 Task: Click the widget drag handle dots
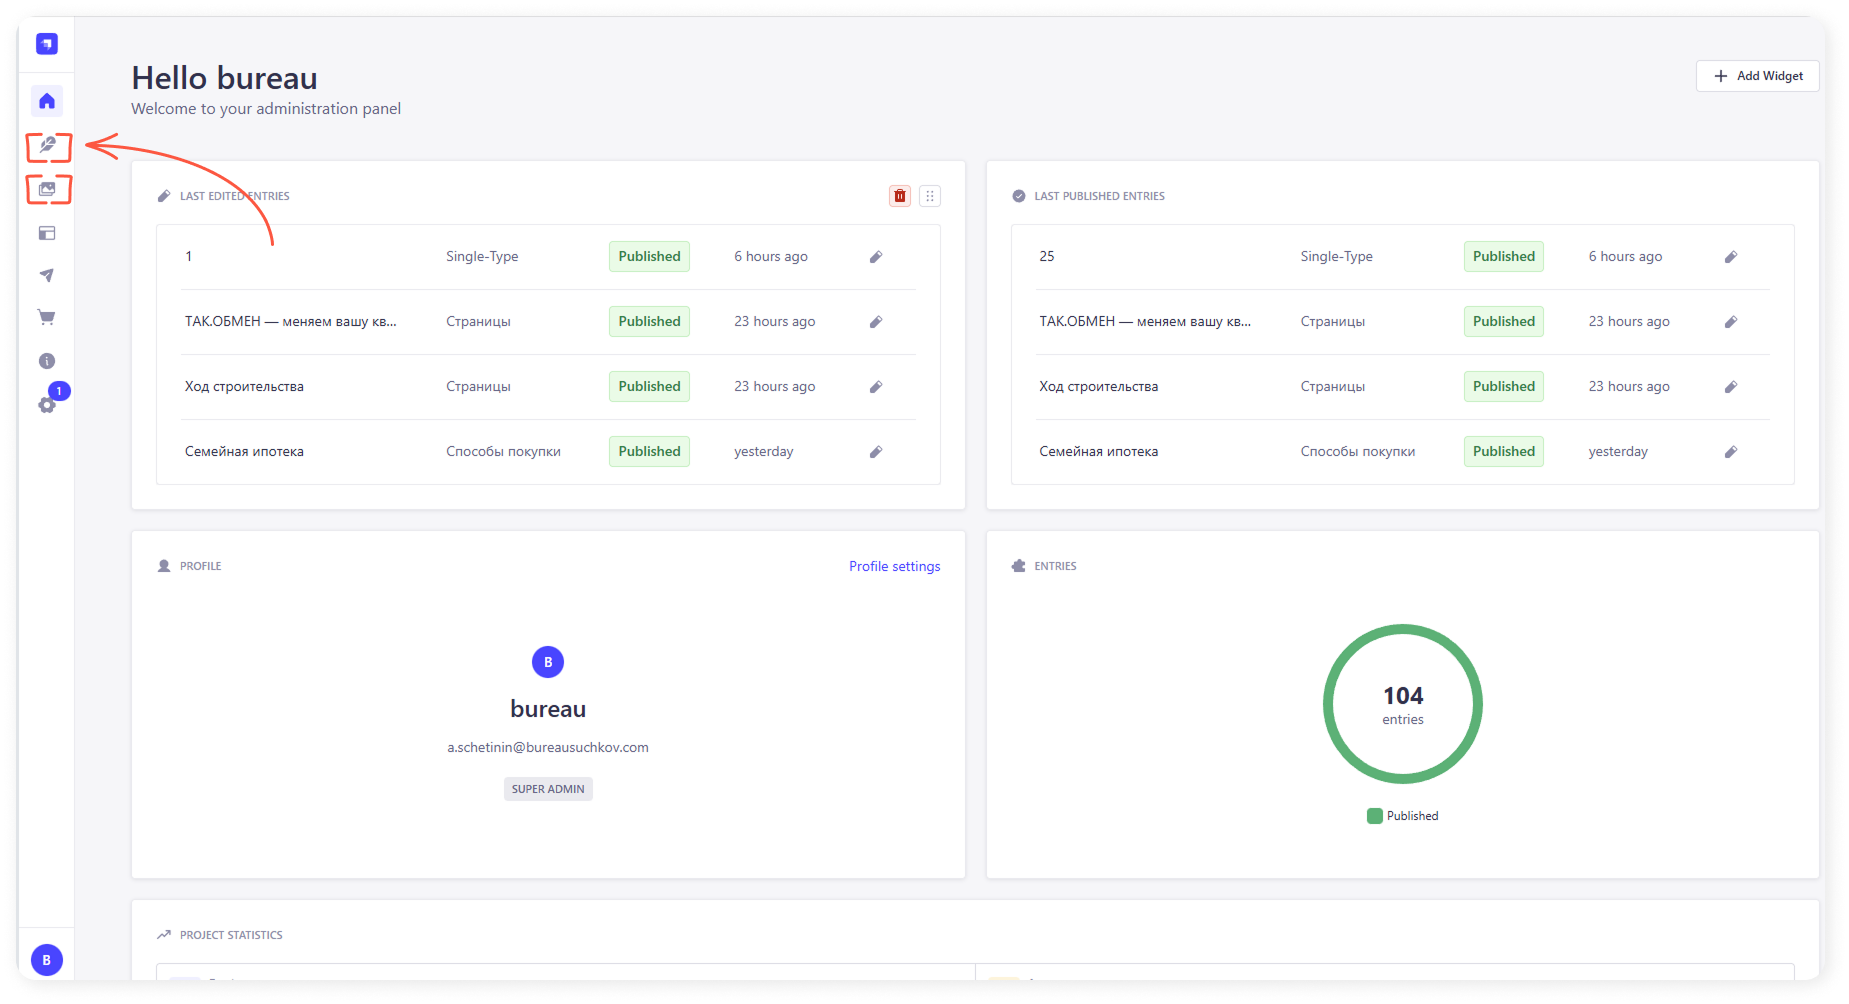[930, 196]
